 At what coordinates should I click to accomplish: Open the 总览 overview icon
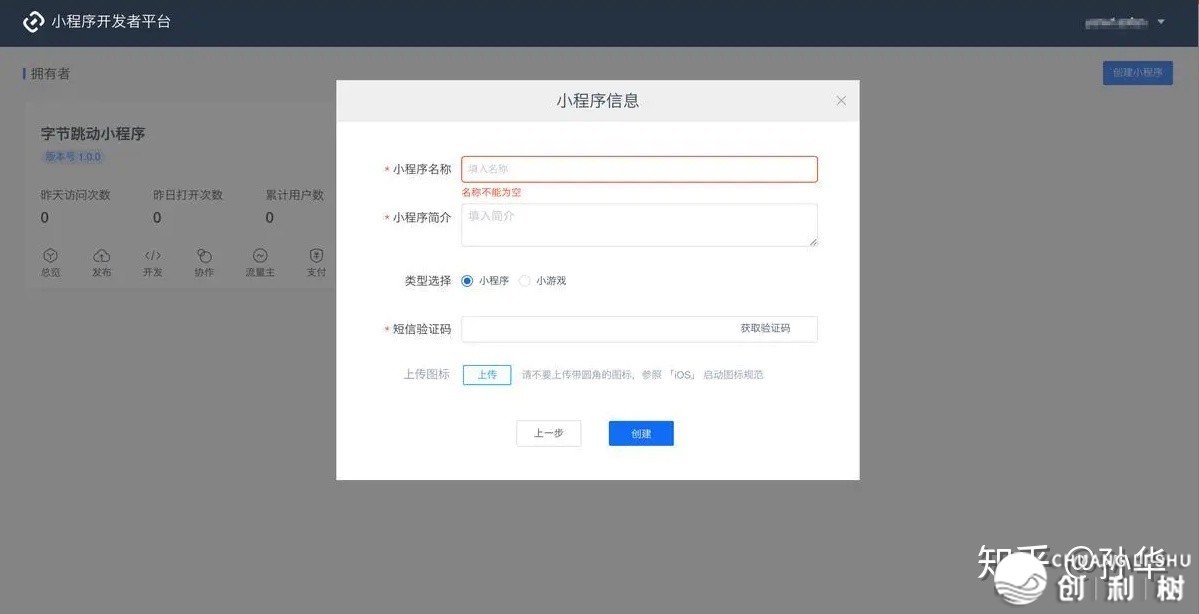(51, 257)
